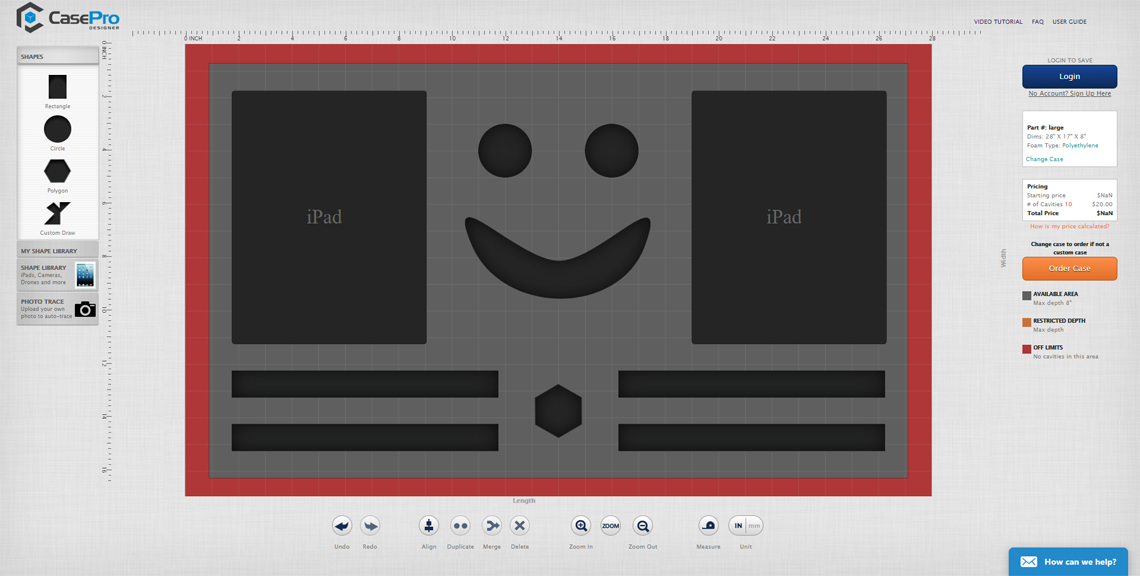Select the right circle eye cavity
1140x576 pixels.
coord(611,151)
